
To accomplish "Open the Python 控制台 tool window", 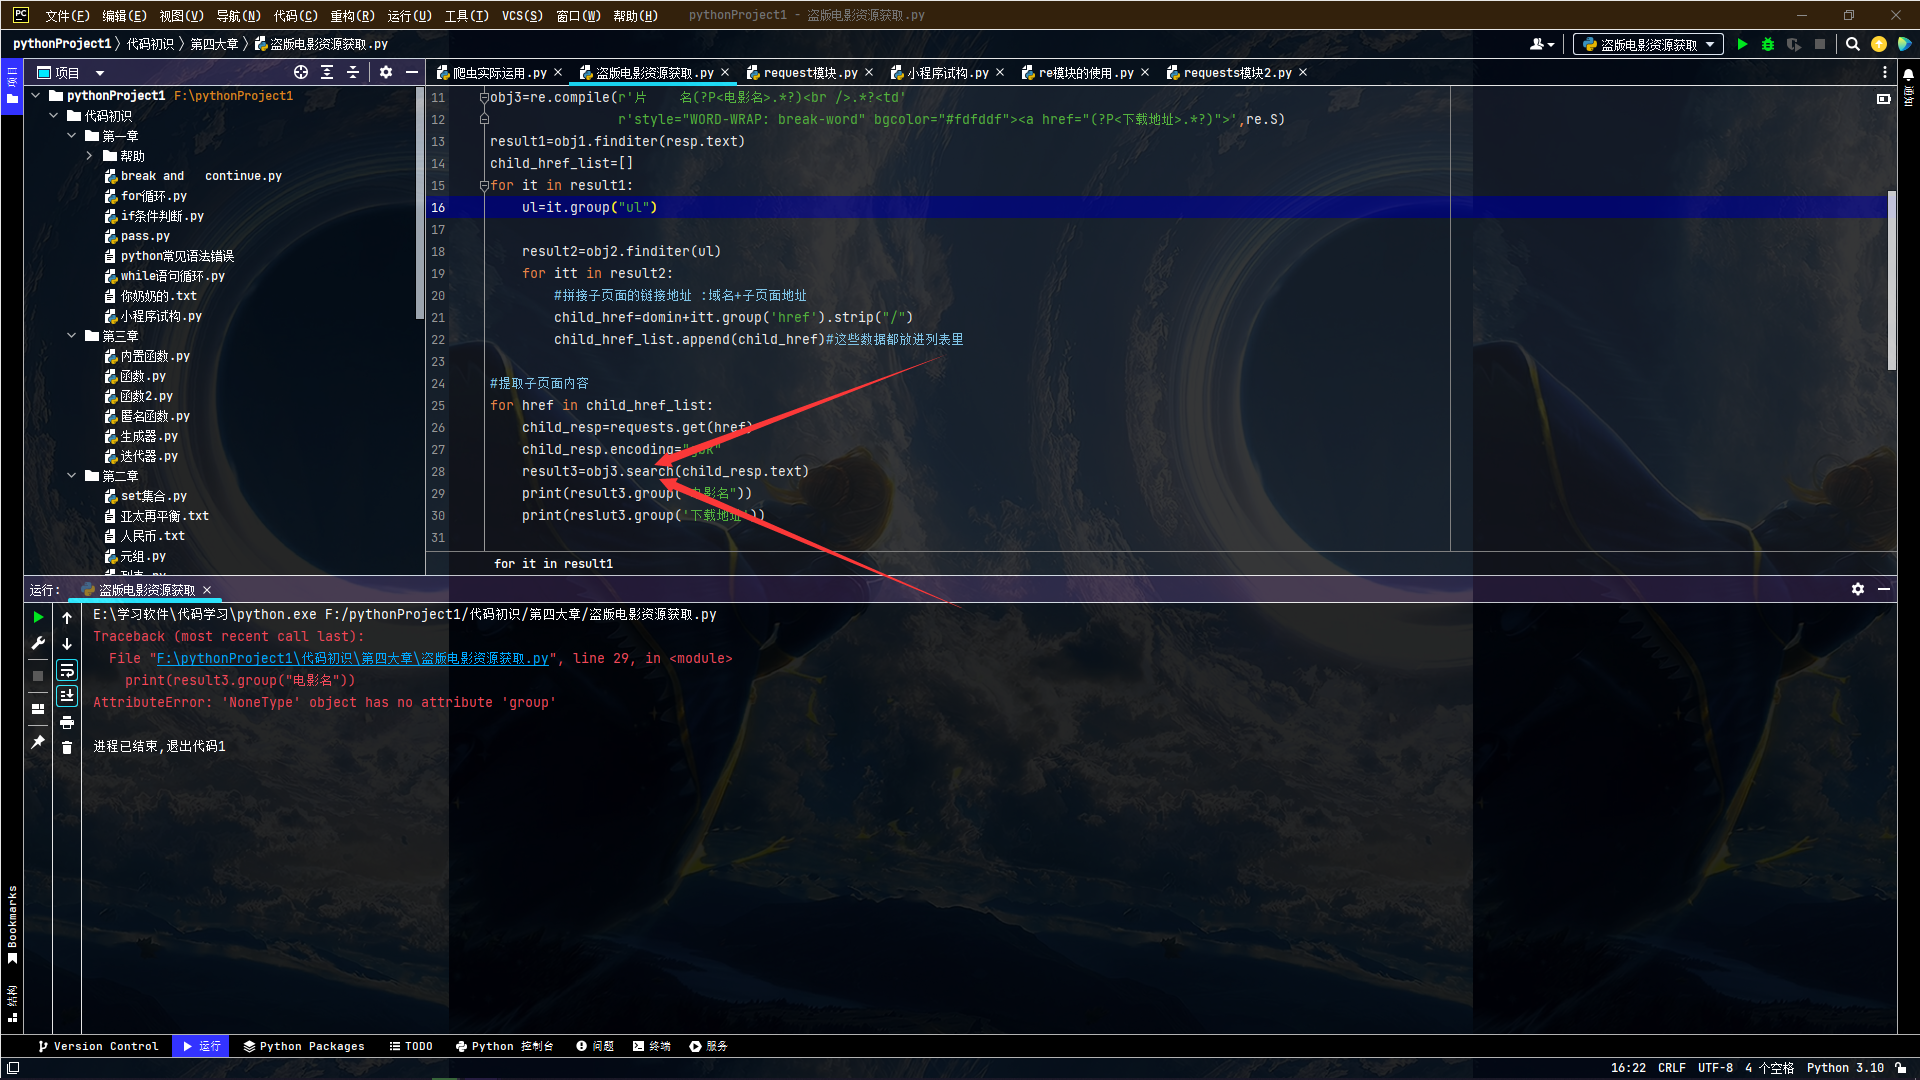I will [x=504, y=1046].
